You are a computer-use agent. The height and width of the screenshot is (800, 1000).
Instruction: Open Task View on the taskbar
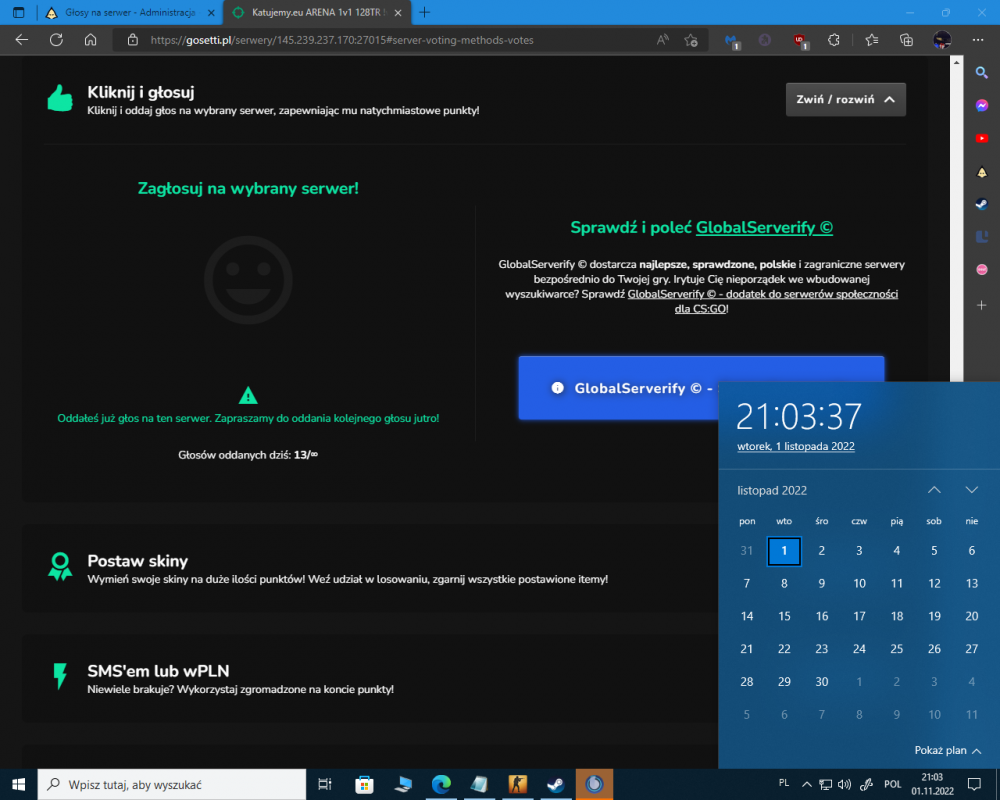click(x=325, y=785)
